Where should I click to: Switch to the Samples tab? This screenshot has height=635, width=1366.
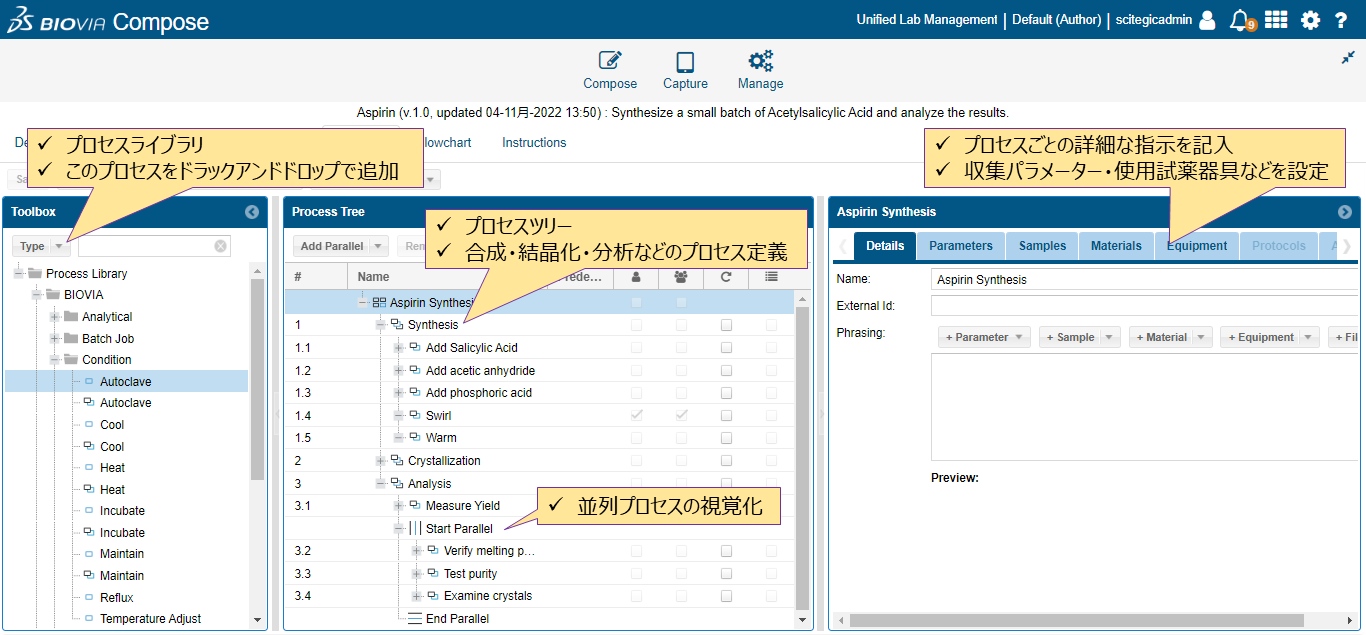coord(1043,246)
